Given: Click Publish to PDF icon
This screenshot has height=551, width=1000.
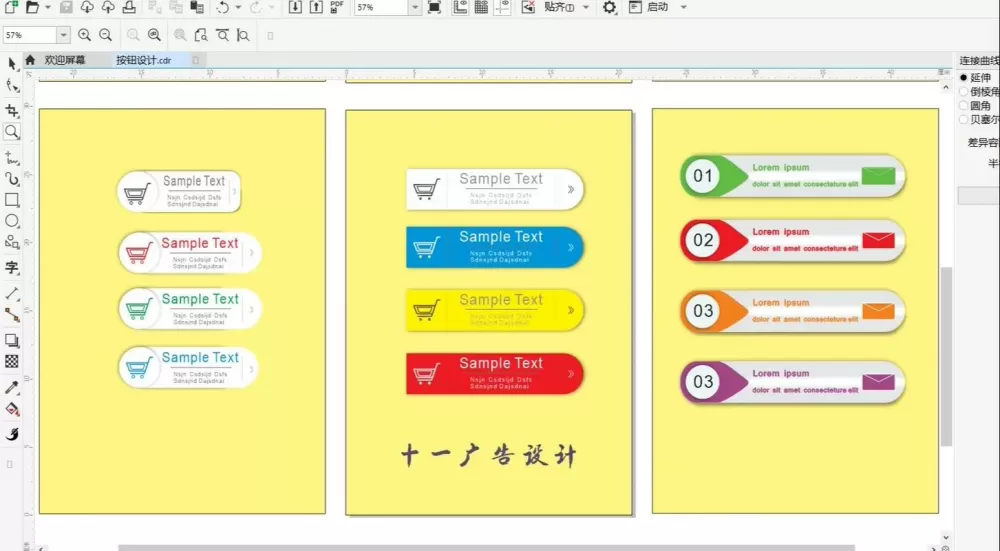Looking at the screenshot, I should pyautogui.click(x=337, y=7).
